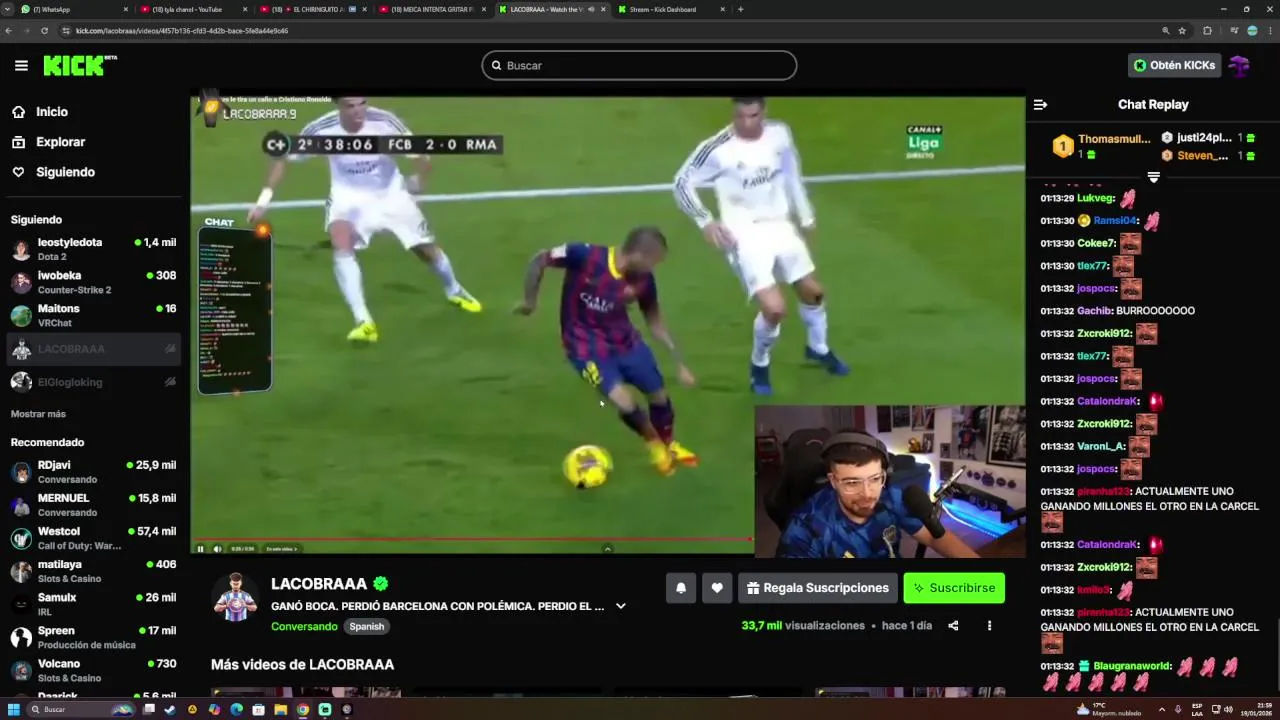The width and height of the screenshot is (1280, 720).
Task: Toggle the notification bell for LACOBRAAA
Action: pyautogui.click(x=681, y=588)
